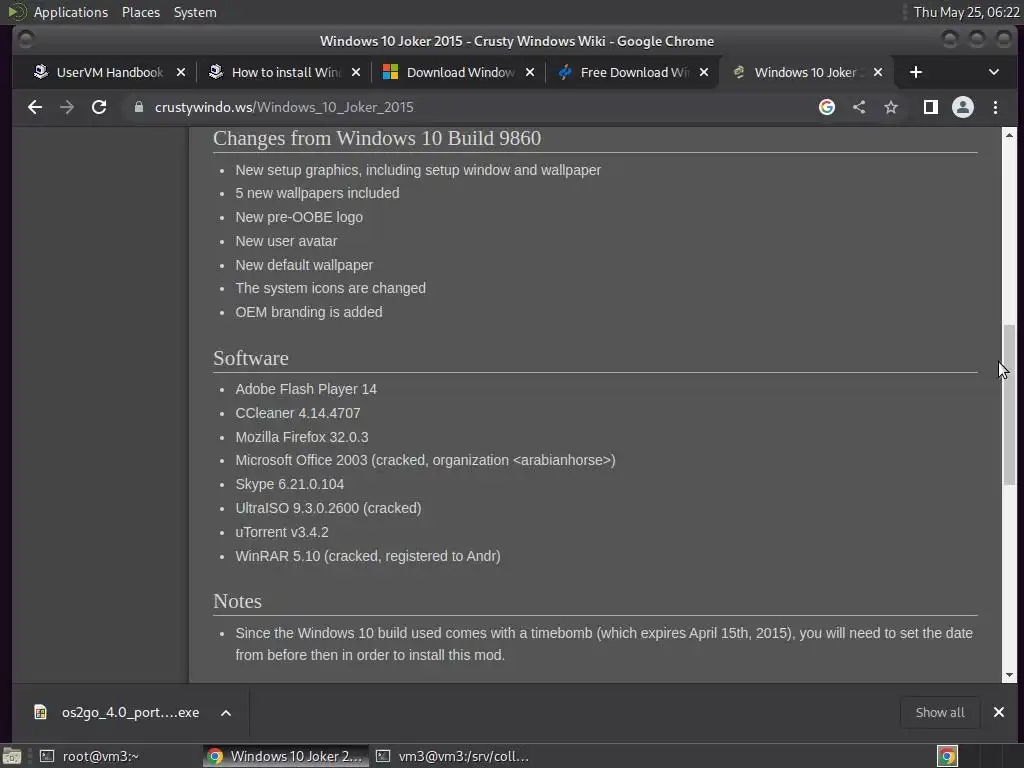Click the show desktop icon in taskbar
Screen dimensions: 1024x768
(x=12, y=756)
